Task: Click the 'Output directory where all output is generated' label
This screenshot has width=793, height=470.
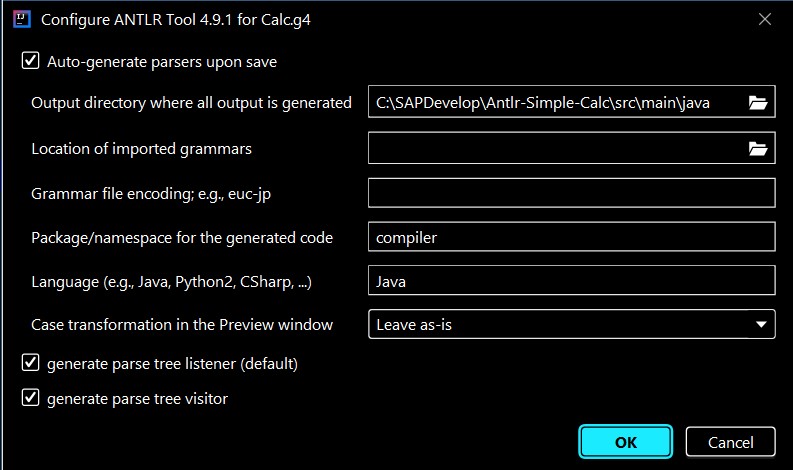Action: (x=191, y=103)
